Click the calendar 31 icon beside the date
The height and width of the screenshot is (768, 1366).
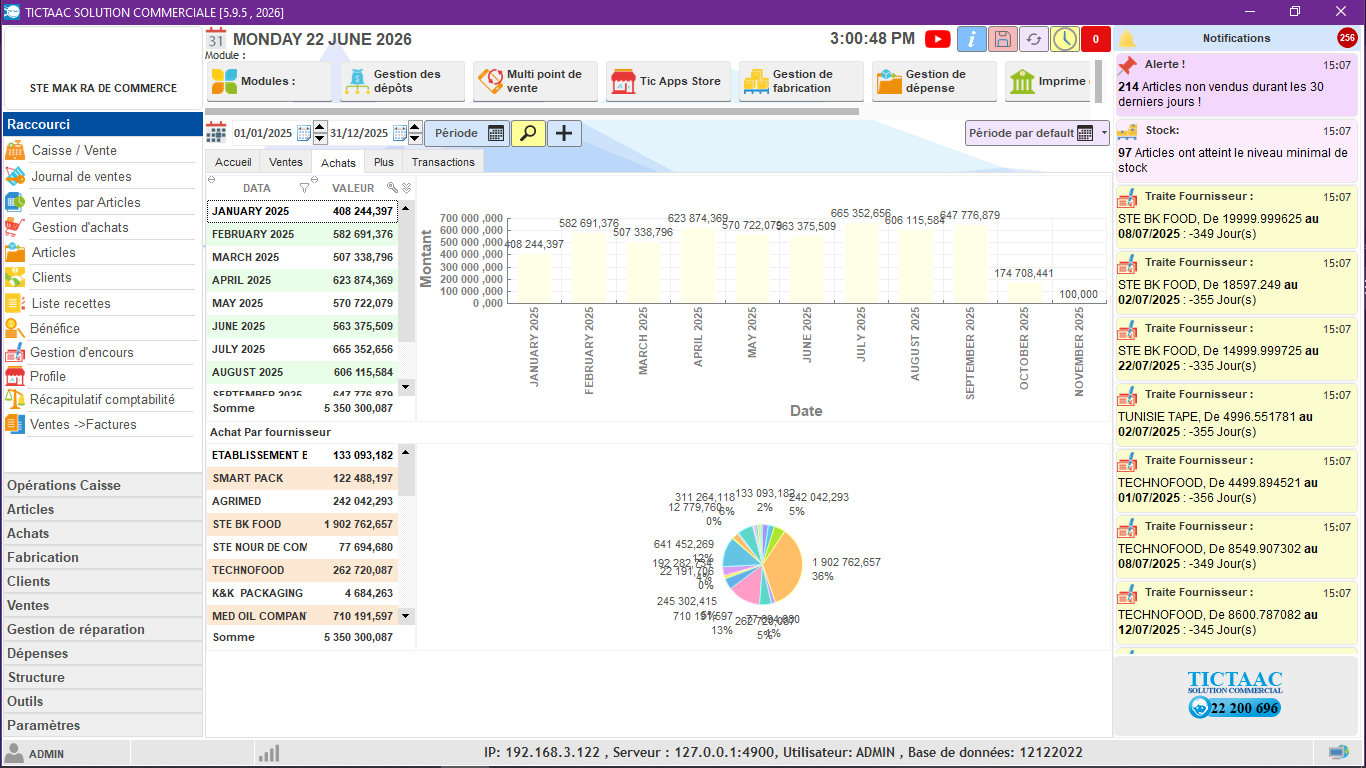pyautogui.click(x=216, y=38)
